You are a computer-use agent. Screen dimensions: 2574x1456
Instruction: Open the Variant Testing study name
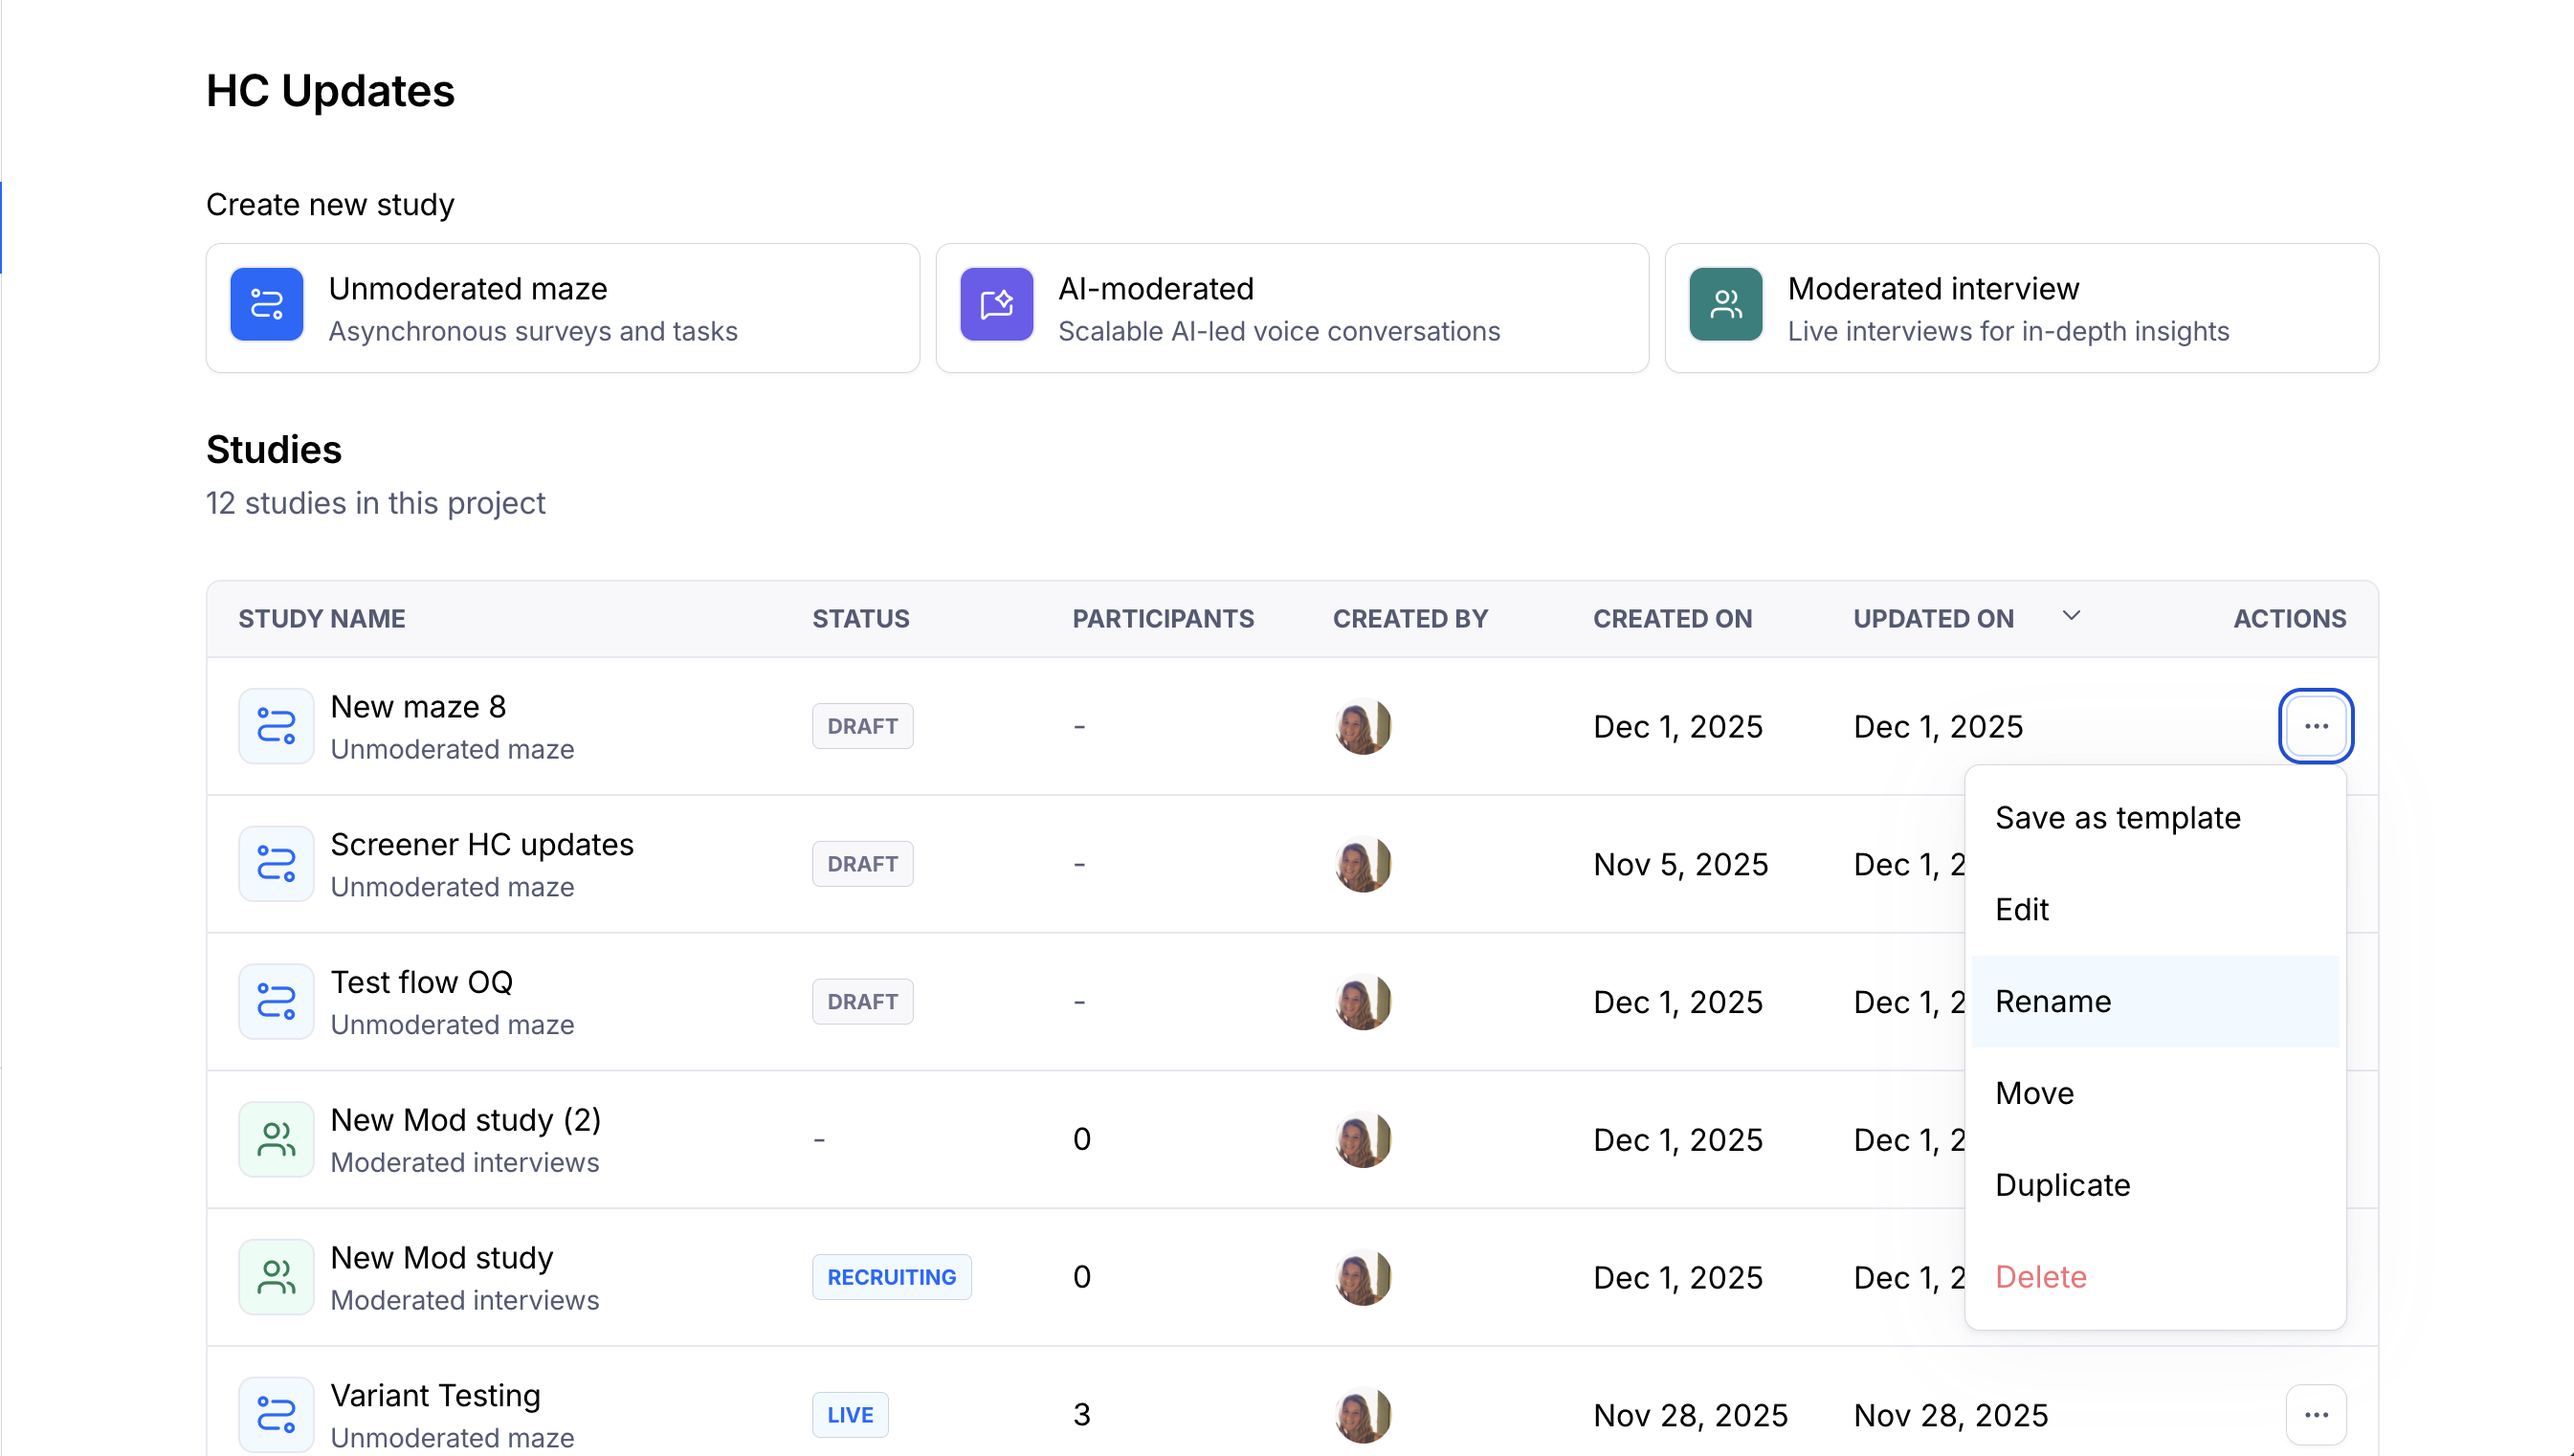pyautogui.click(x=435, y=1396)
